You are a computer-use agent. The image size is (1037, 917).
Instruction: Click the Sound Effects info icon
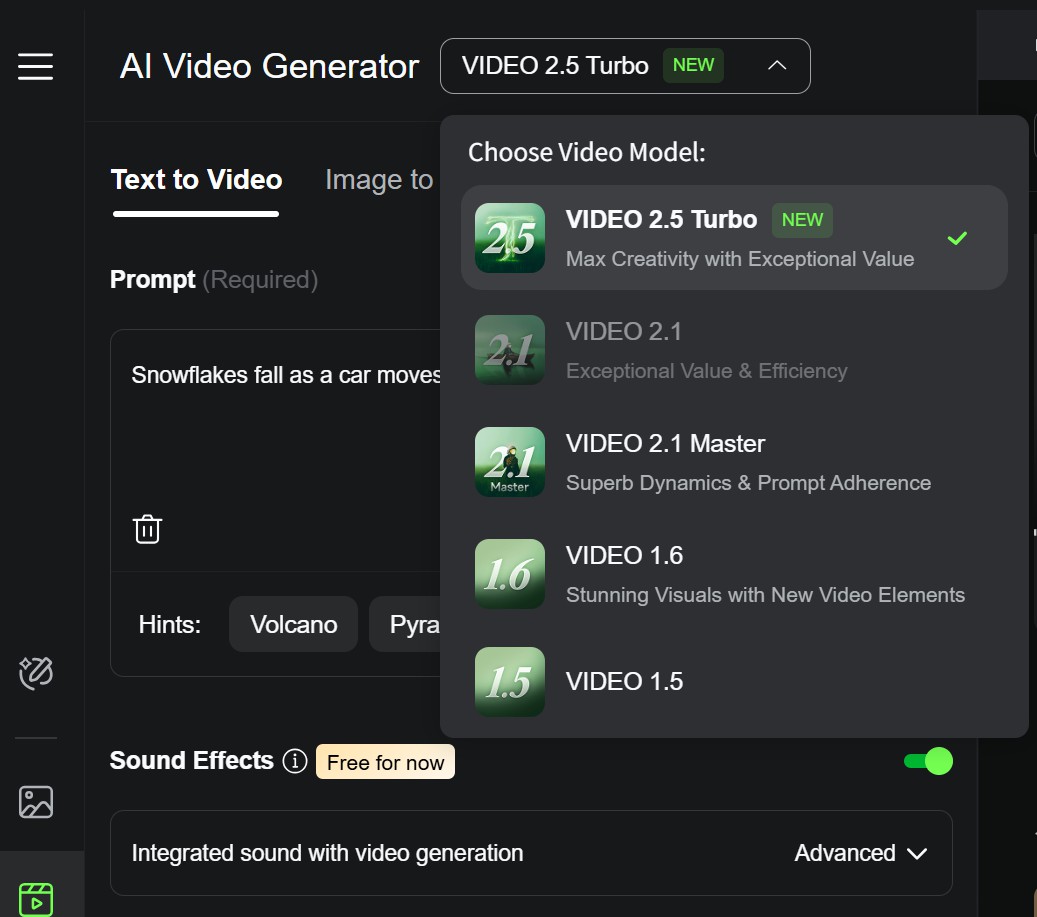(295, 760)
